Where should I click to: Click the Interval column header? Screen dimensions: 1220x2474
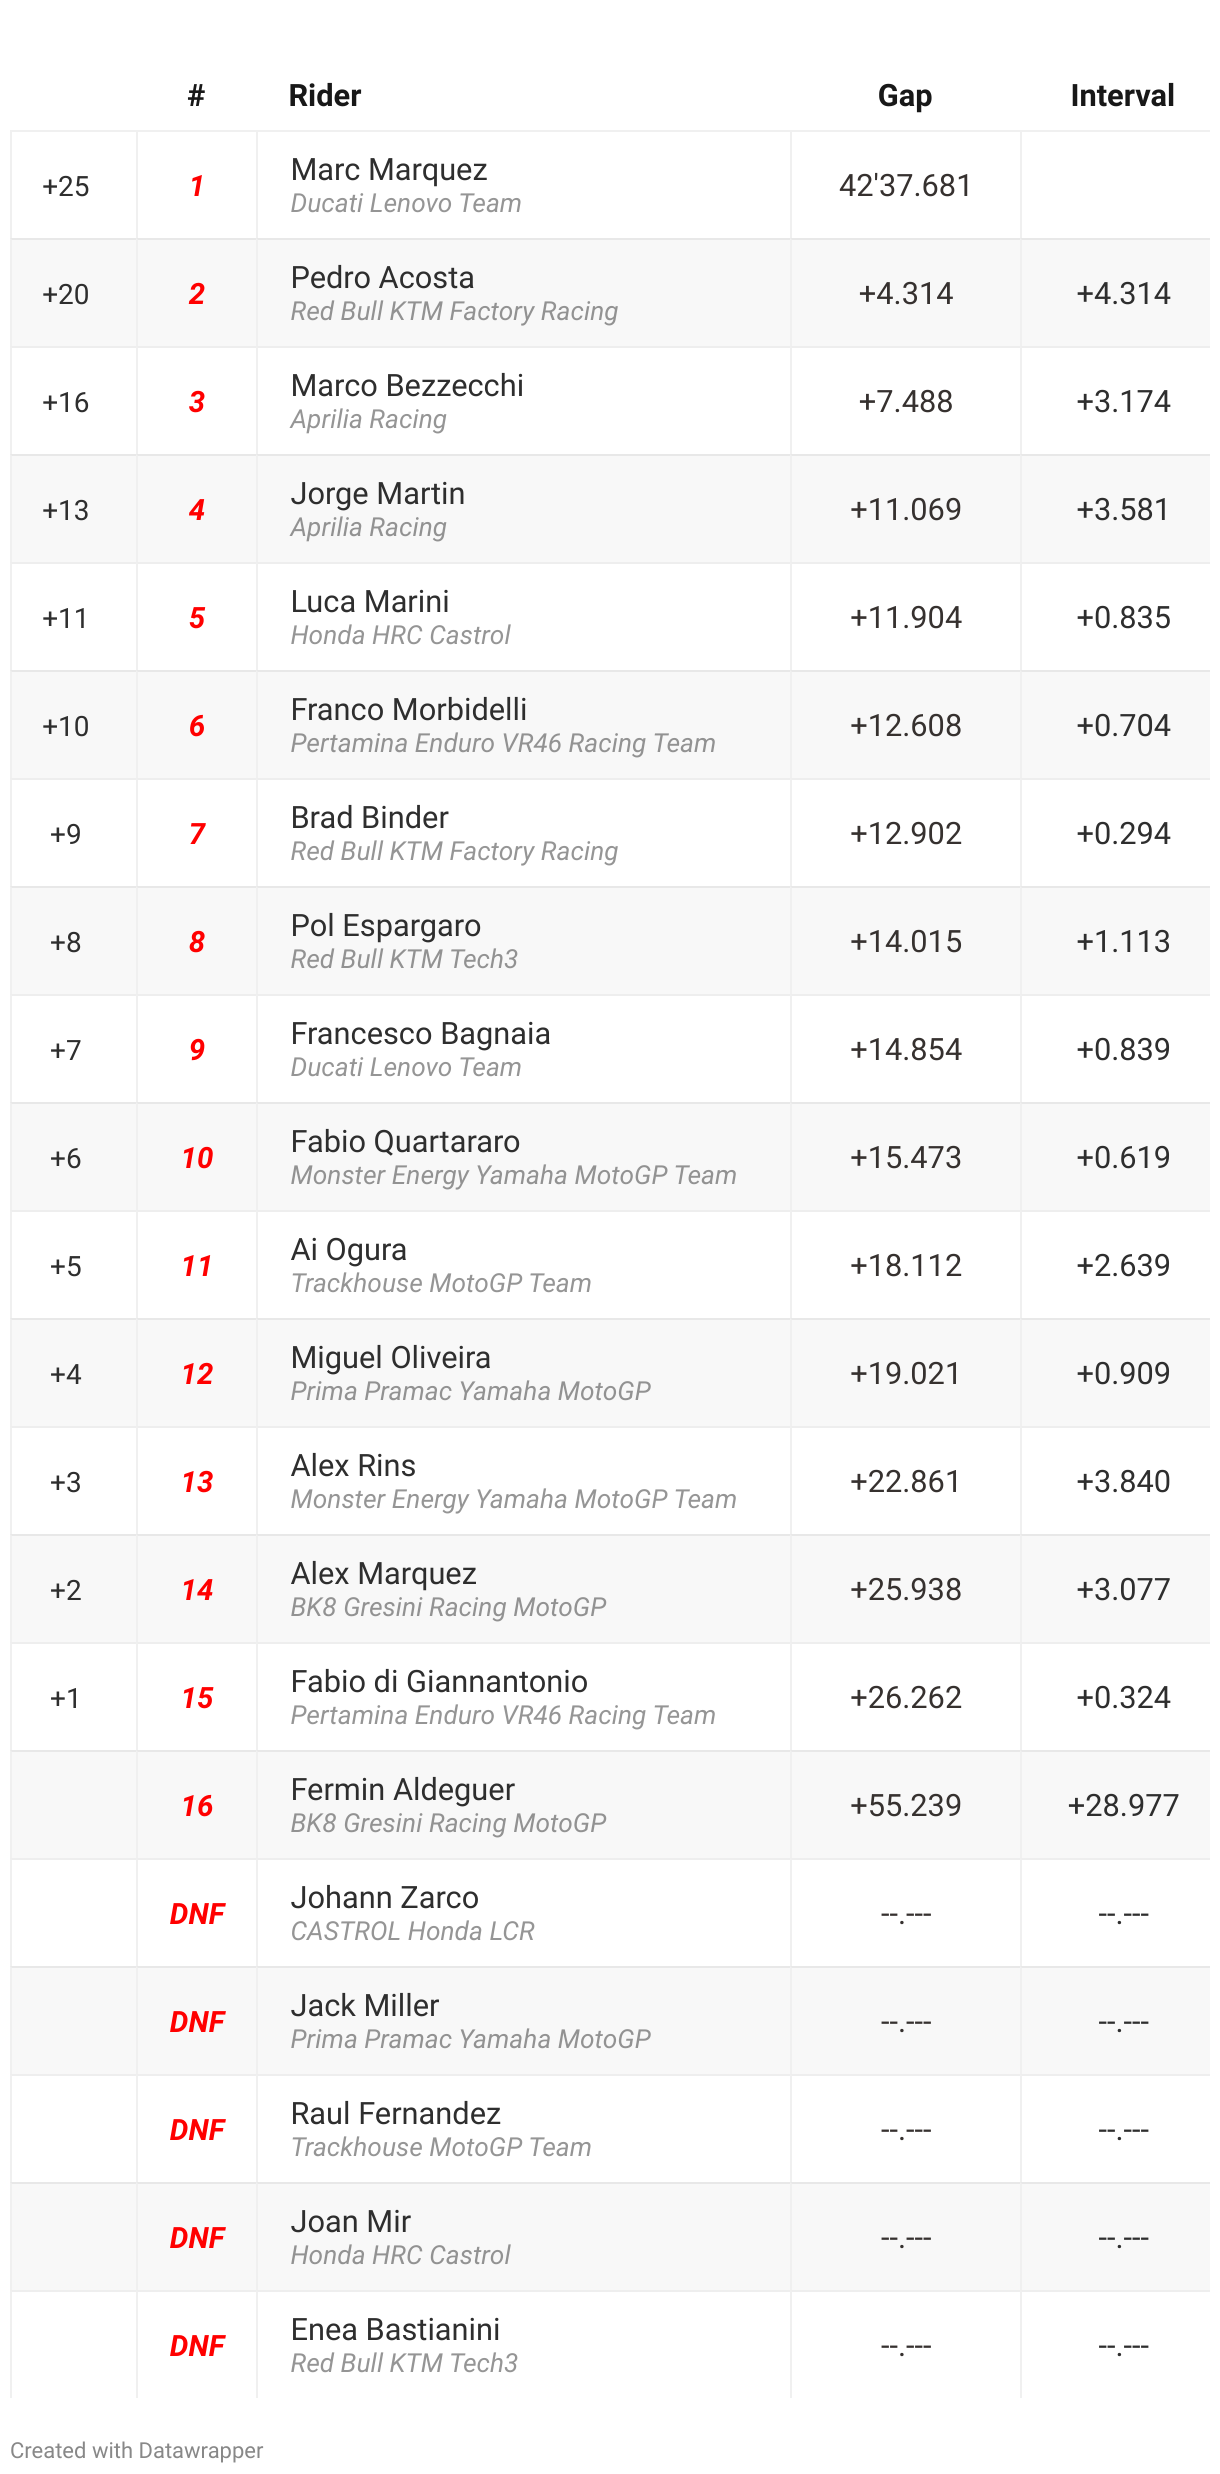[1122, 96]
